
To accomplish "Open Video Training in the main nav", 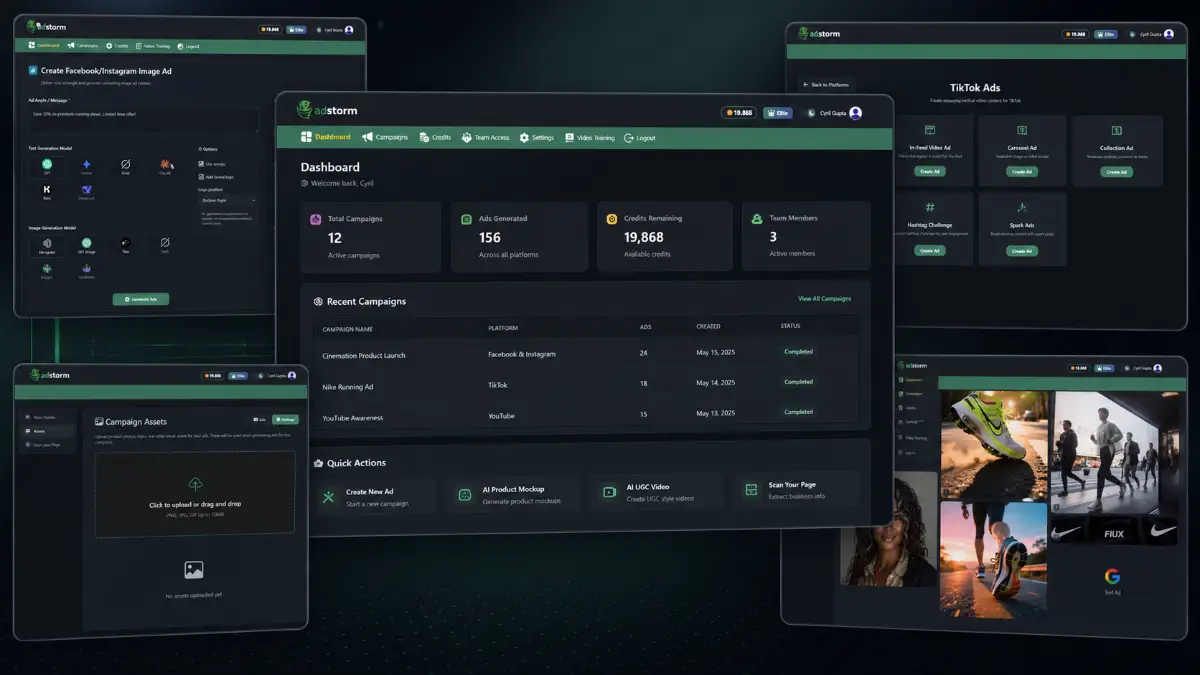I will pos(590,137).
